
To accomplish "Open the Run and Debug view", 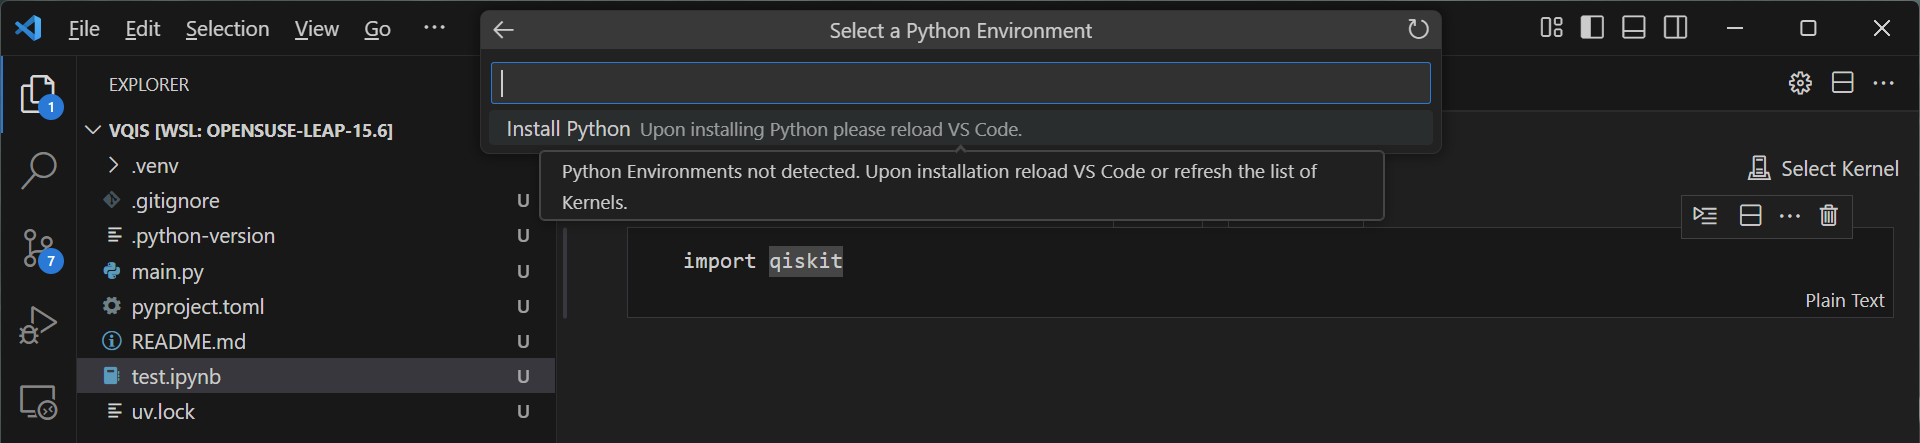I will [38, 325].
